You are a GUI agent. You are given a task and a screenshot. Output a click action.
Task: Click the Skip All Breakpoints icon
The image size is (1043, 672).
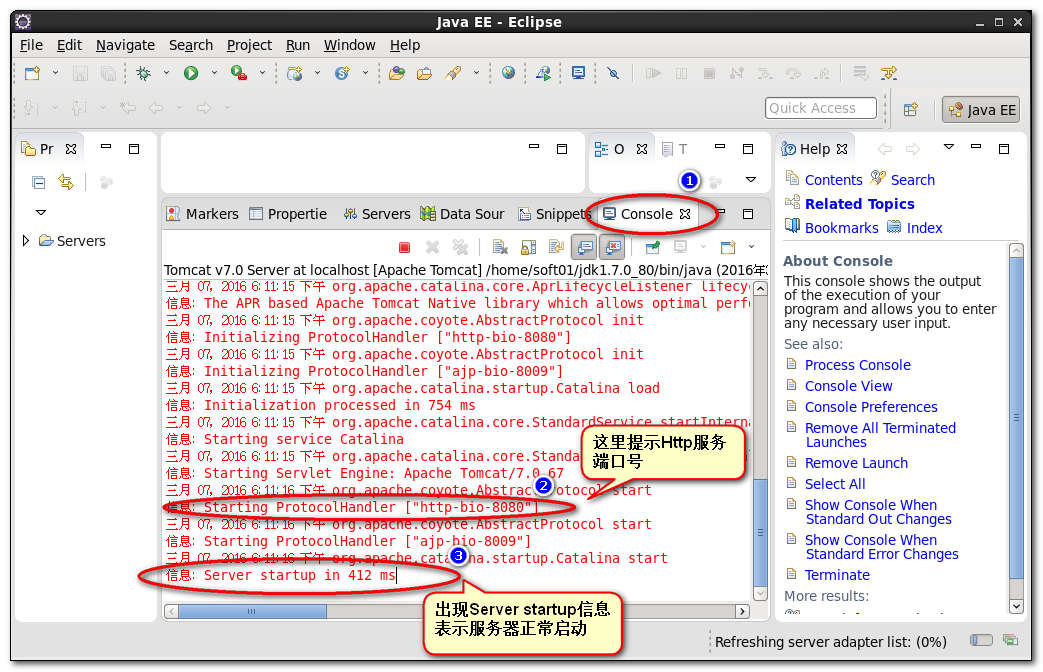pyautogui.click(x=613, y=73)
